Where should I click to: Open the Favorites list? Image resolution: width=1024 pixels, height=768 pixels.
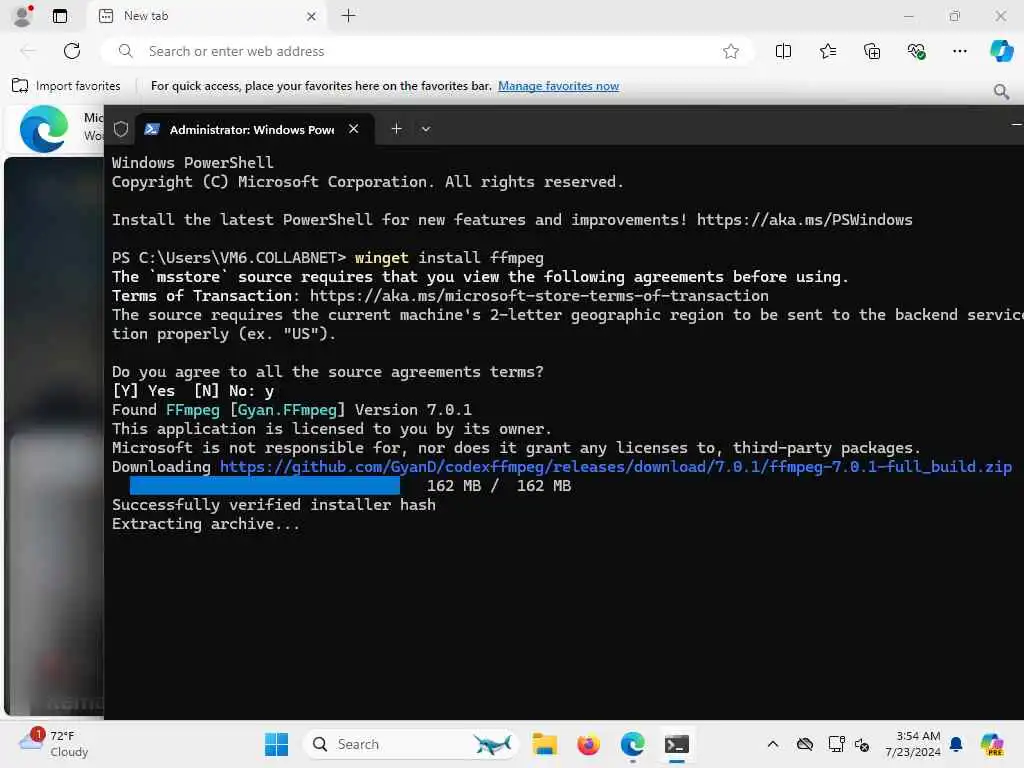[x=827, y=51]
